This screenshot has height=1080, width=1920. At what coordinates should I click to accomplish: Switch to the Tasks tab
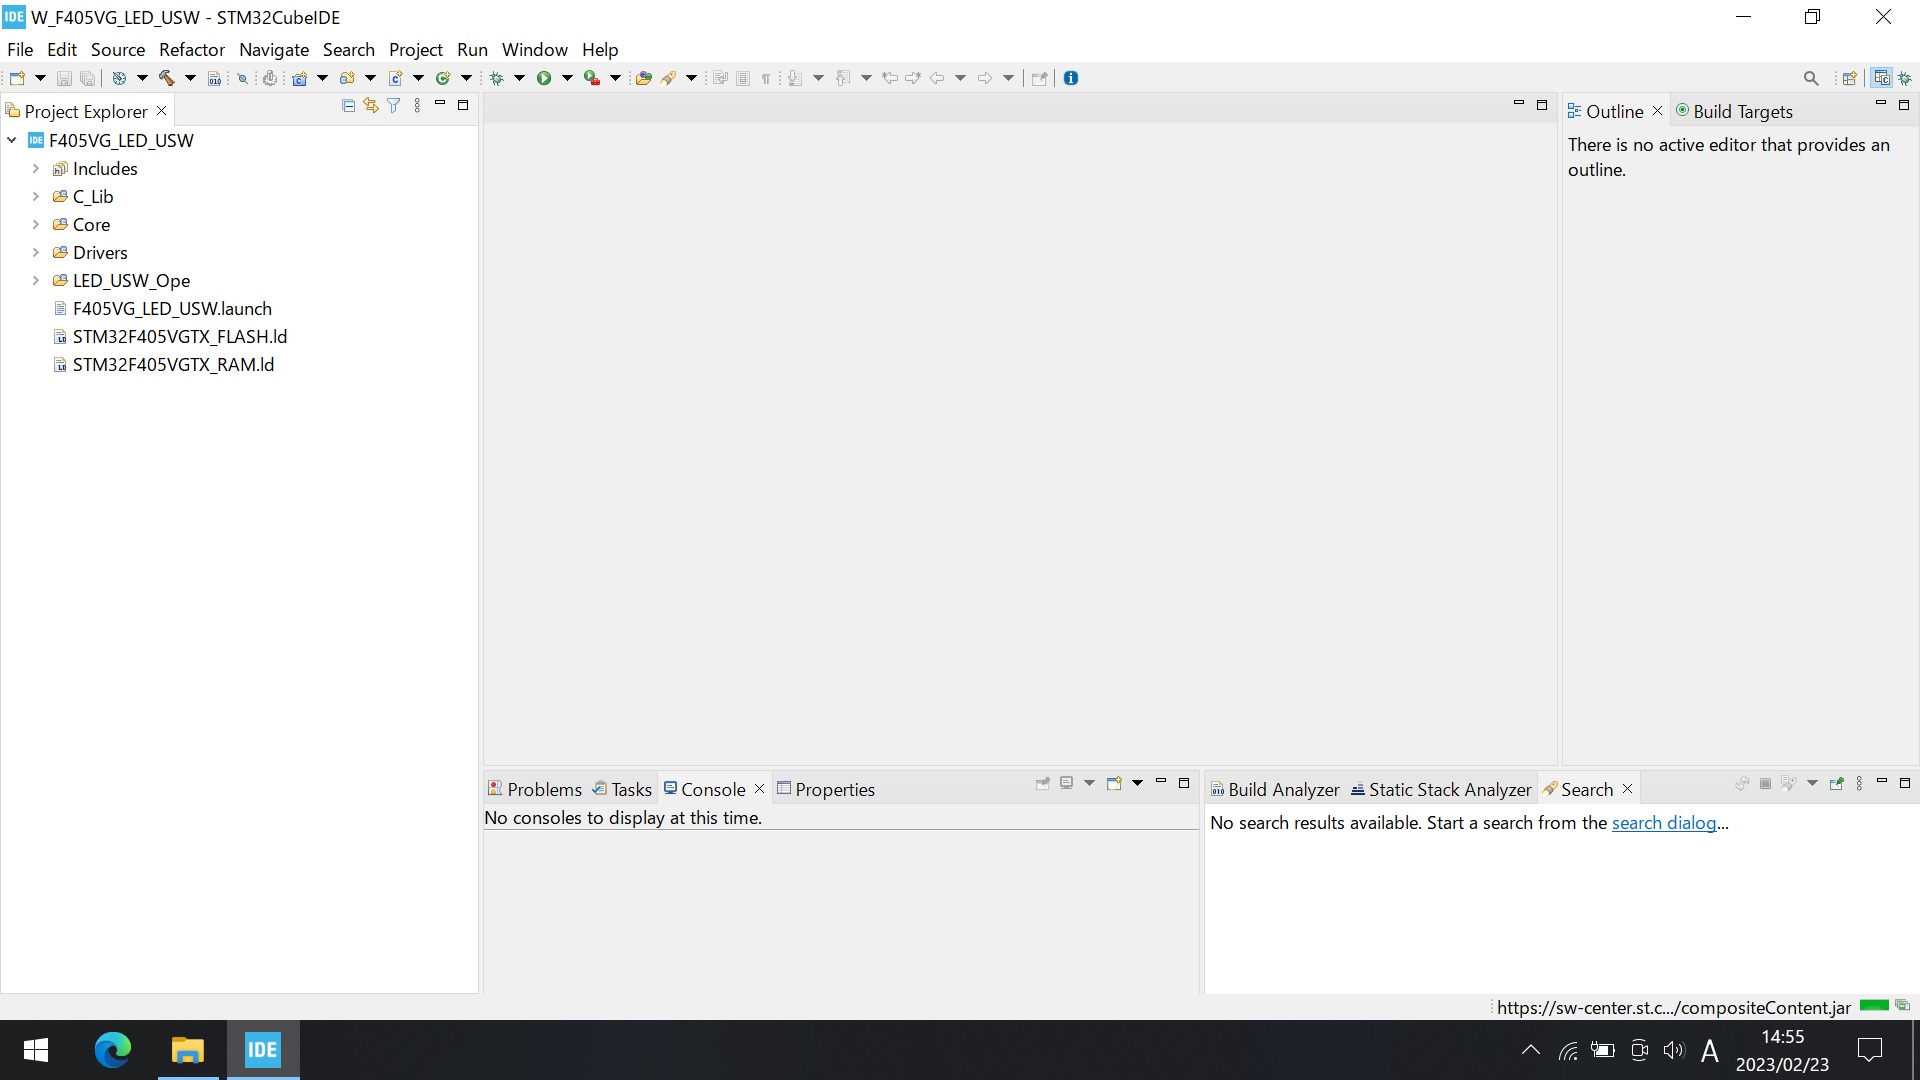pyautogui.click(x=622, y=789)
